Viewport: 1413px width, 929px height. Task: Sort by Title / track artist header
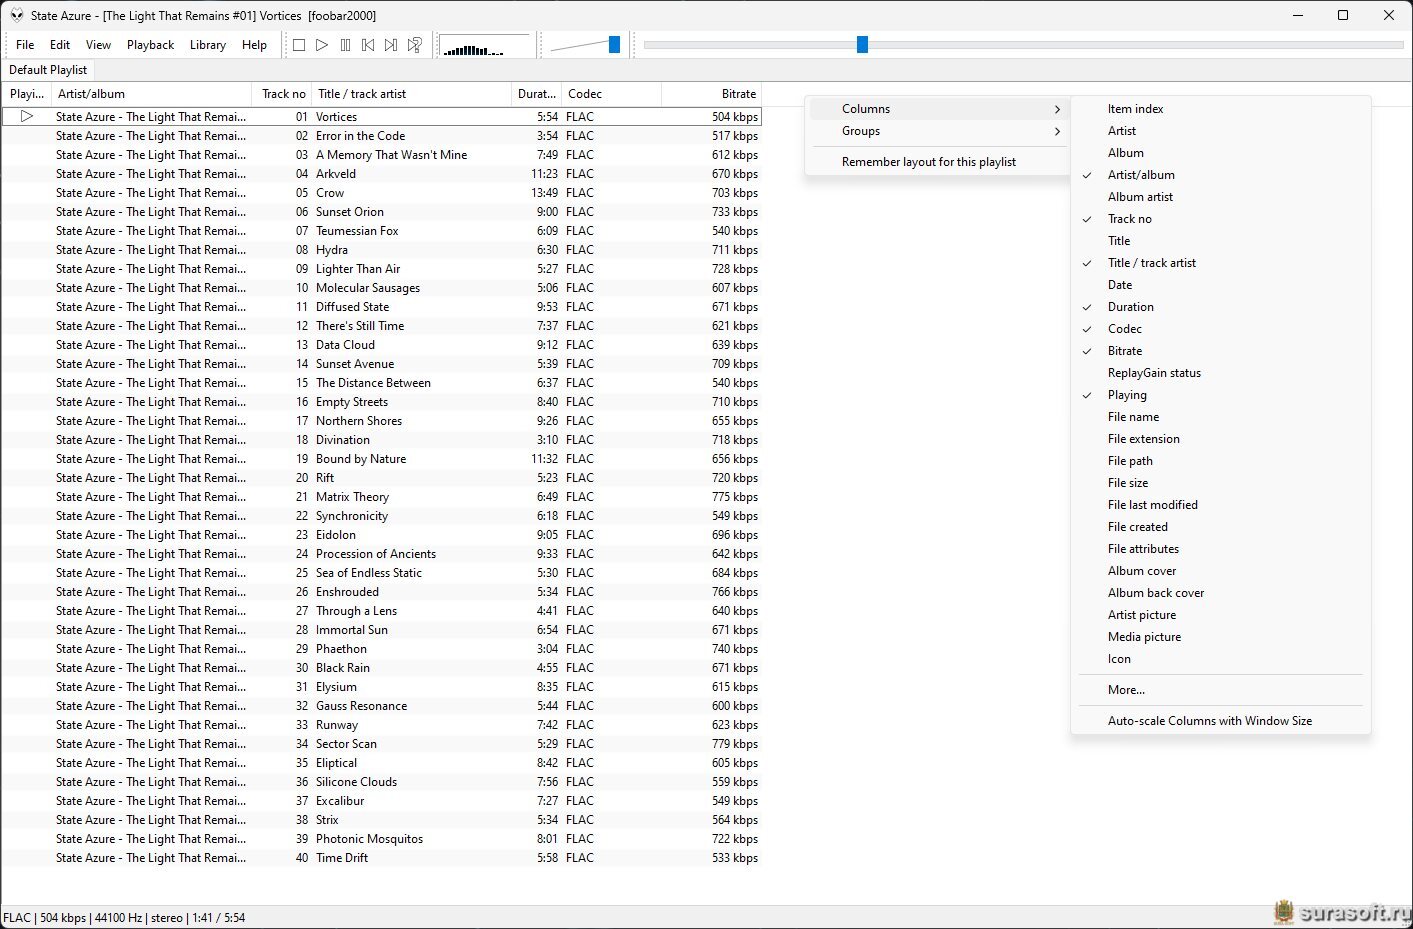click(411, 94)
